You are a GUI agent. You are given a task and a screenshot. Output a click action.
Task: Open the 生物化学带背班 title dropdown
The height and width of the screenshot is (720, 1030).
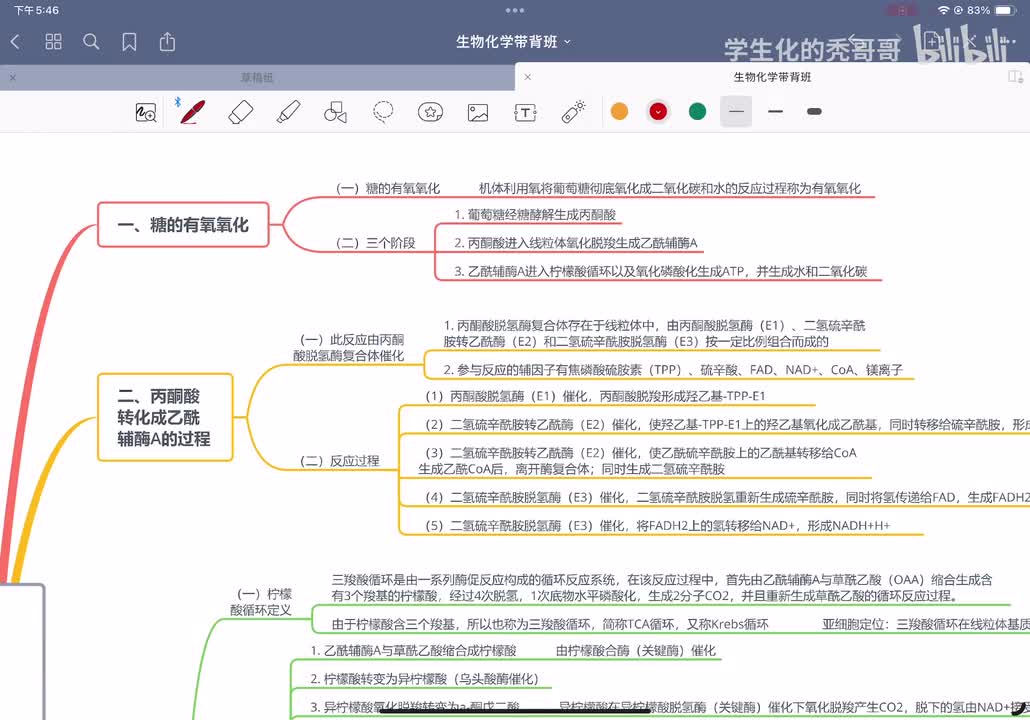coord(514,42)
